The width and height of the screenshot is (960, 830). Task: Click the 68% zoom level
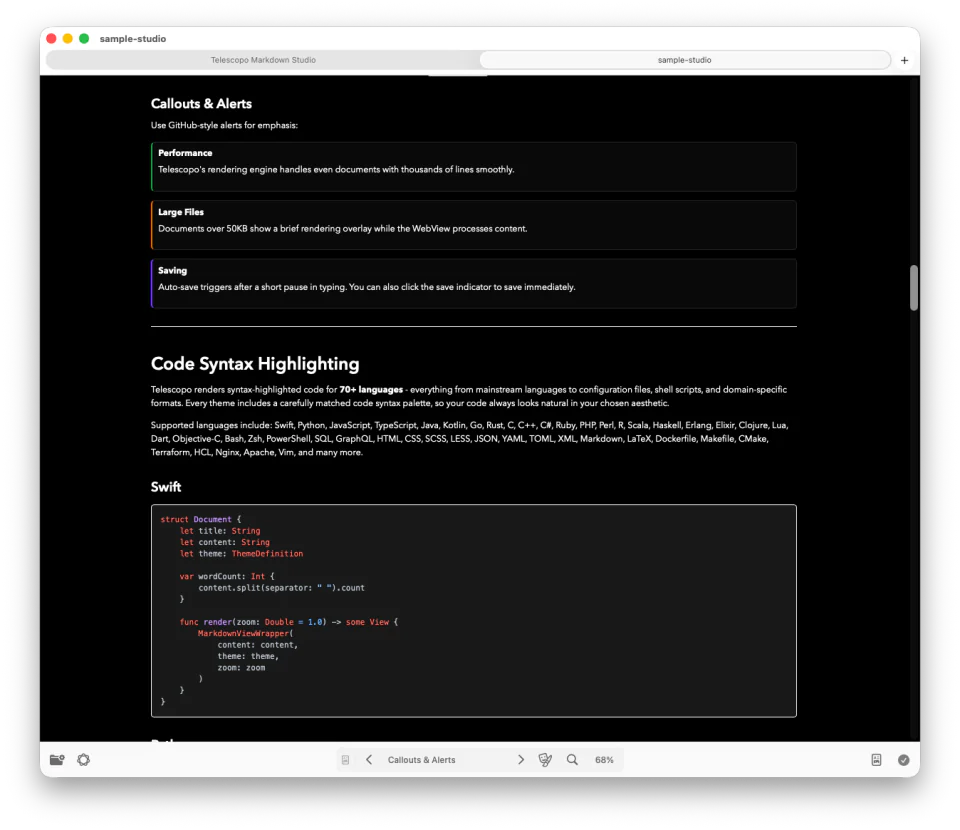(604, 760)
